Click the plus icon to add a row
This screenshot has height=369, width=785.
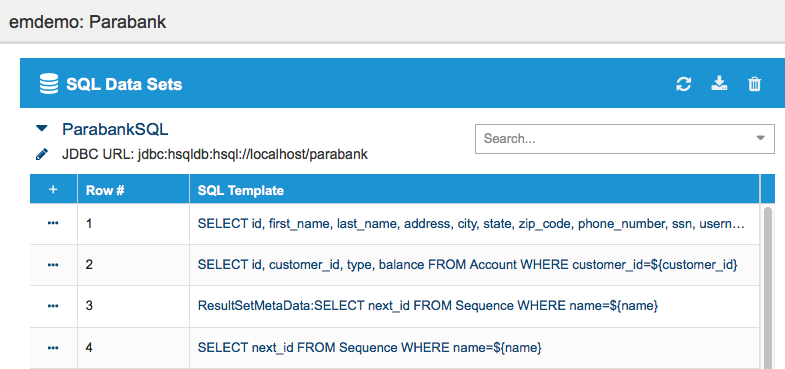click(53, 190)
